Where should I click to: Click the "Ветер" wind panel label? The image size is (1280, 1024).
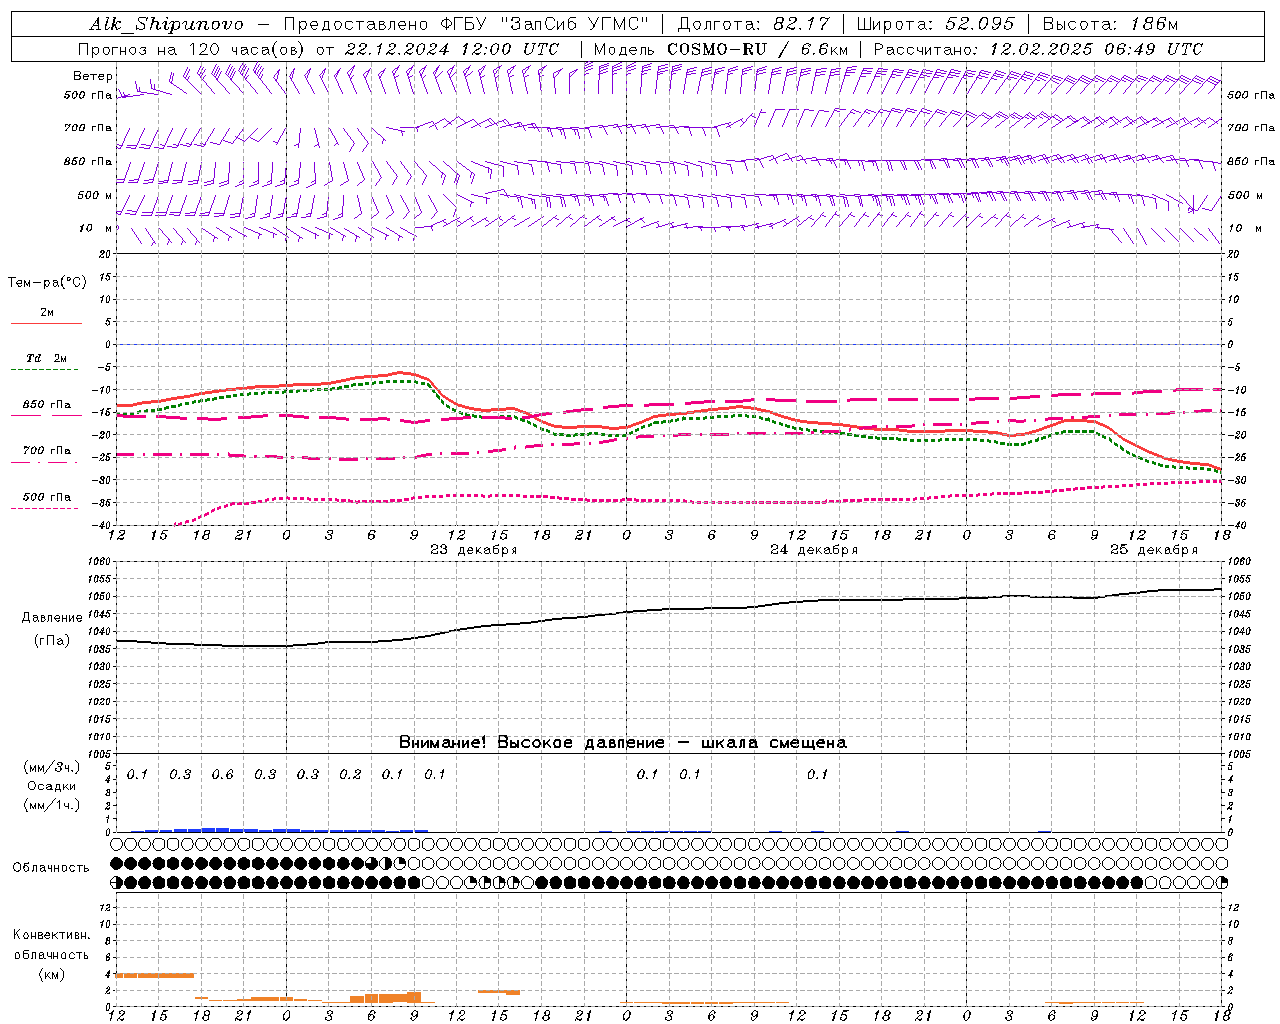point(93,76)
